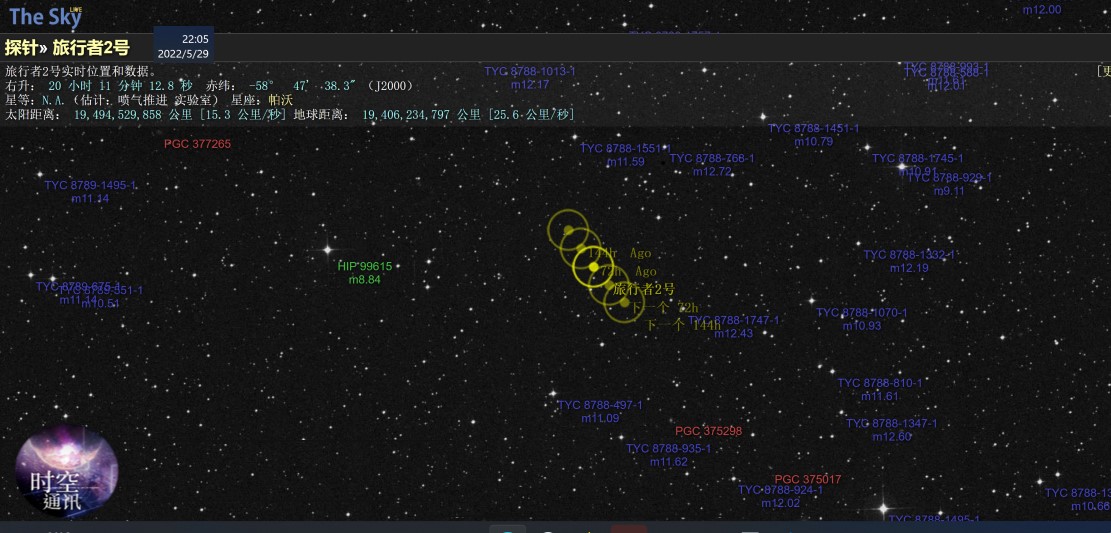Click the bright star beside HIP 99615
Screen dimensions: 1111x533
coord(327,249)
